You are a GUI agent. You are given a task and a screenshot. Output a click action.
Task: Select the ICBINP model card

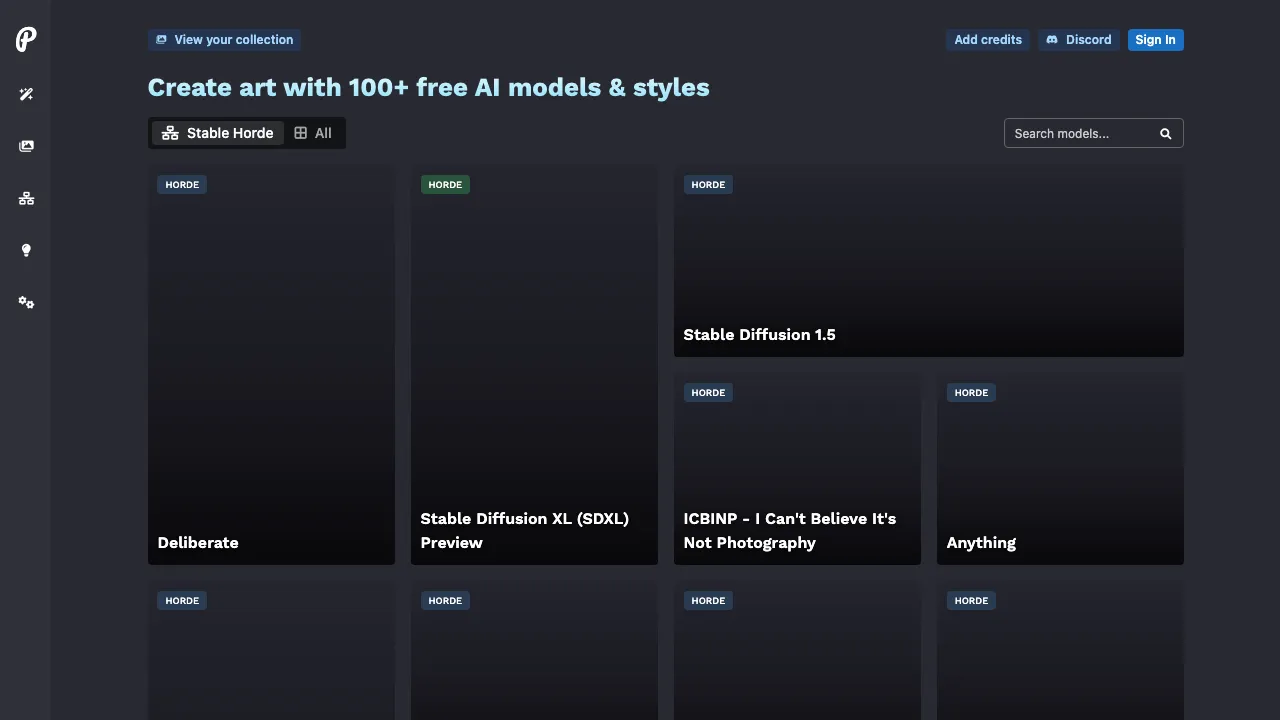(x=797, y=469)
